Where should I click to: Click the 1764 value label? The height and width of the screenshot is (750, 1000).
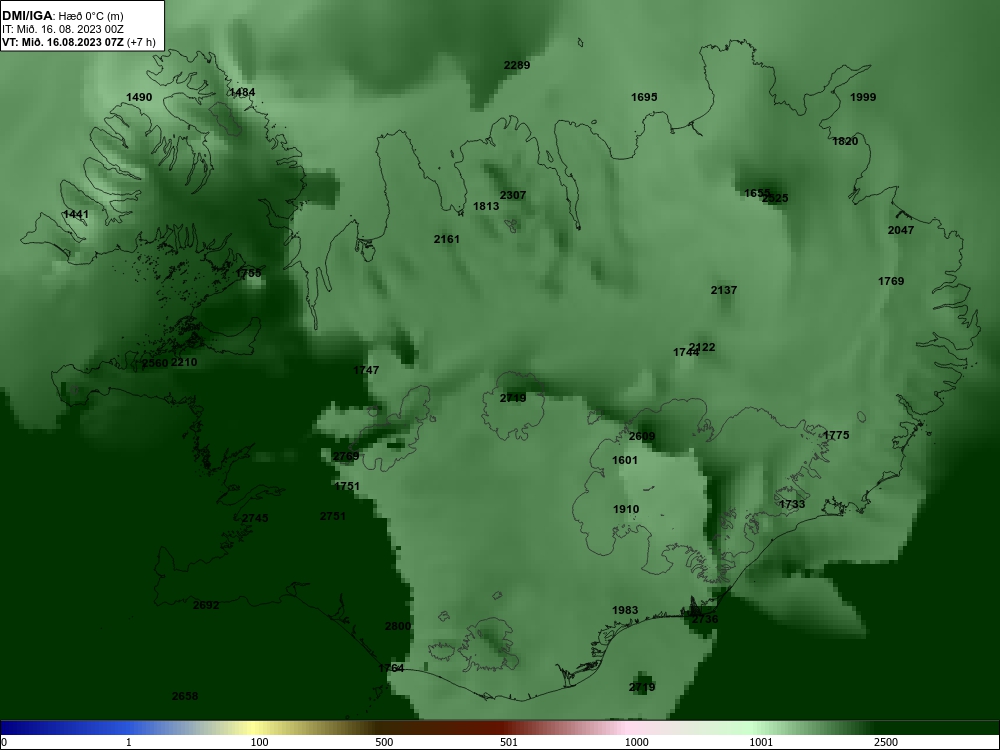point(391,668)
